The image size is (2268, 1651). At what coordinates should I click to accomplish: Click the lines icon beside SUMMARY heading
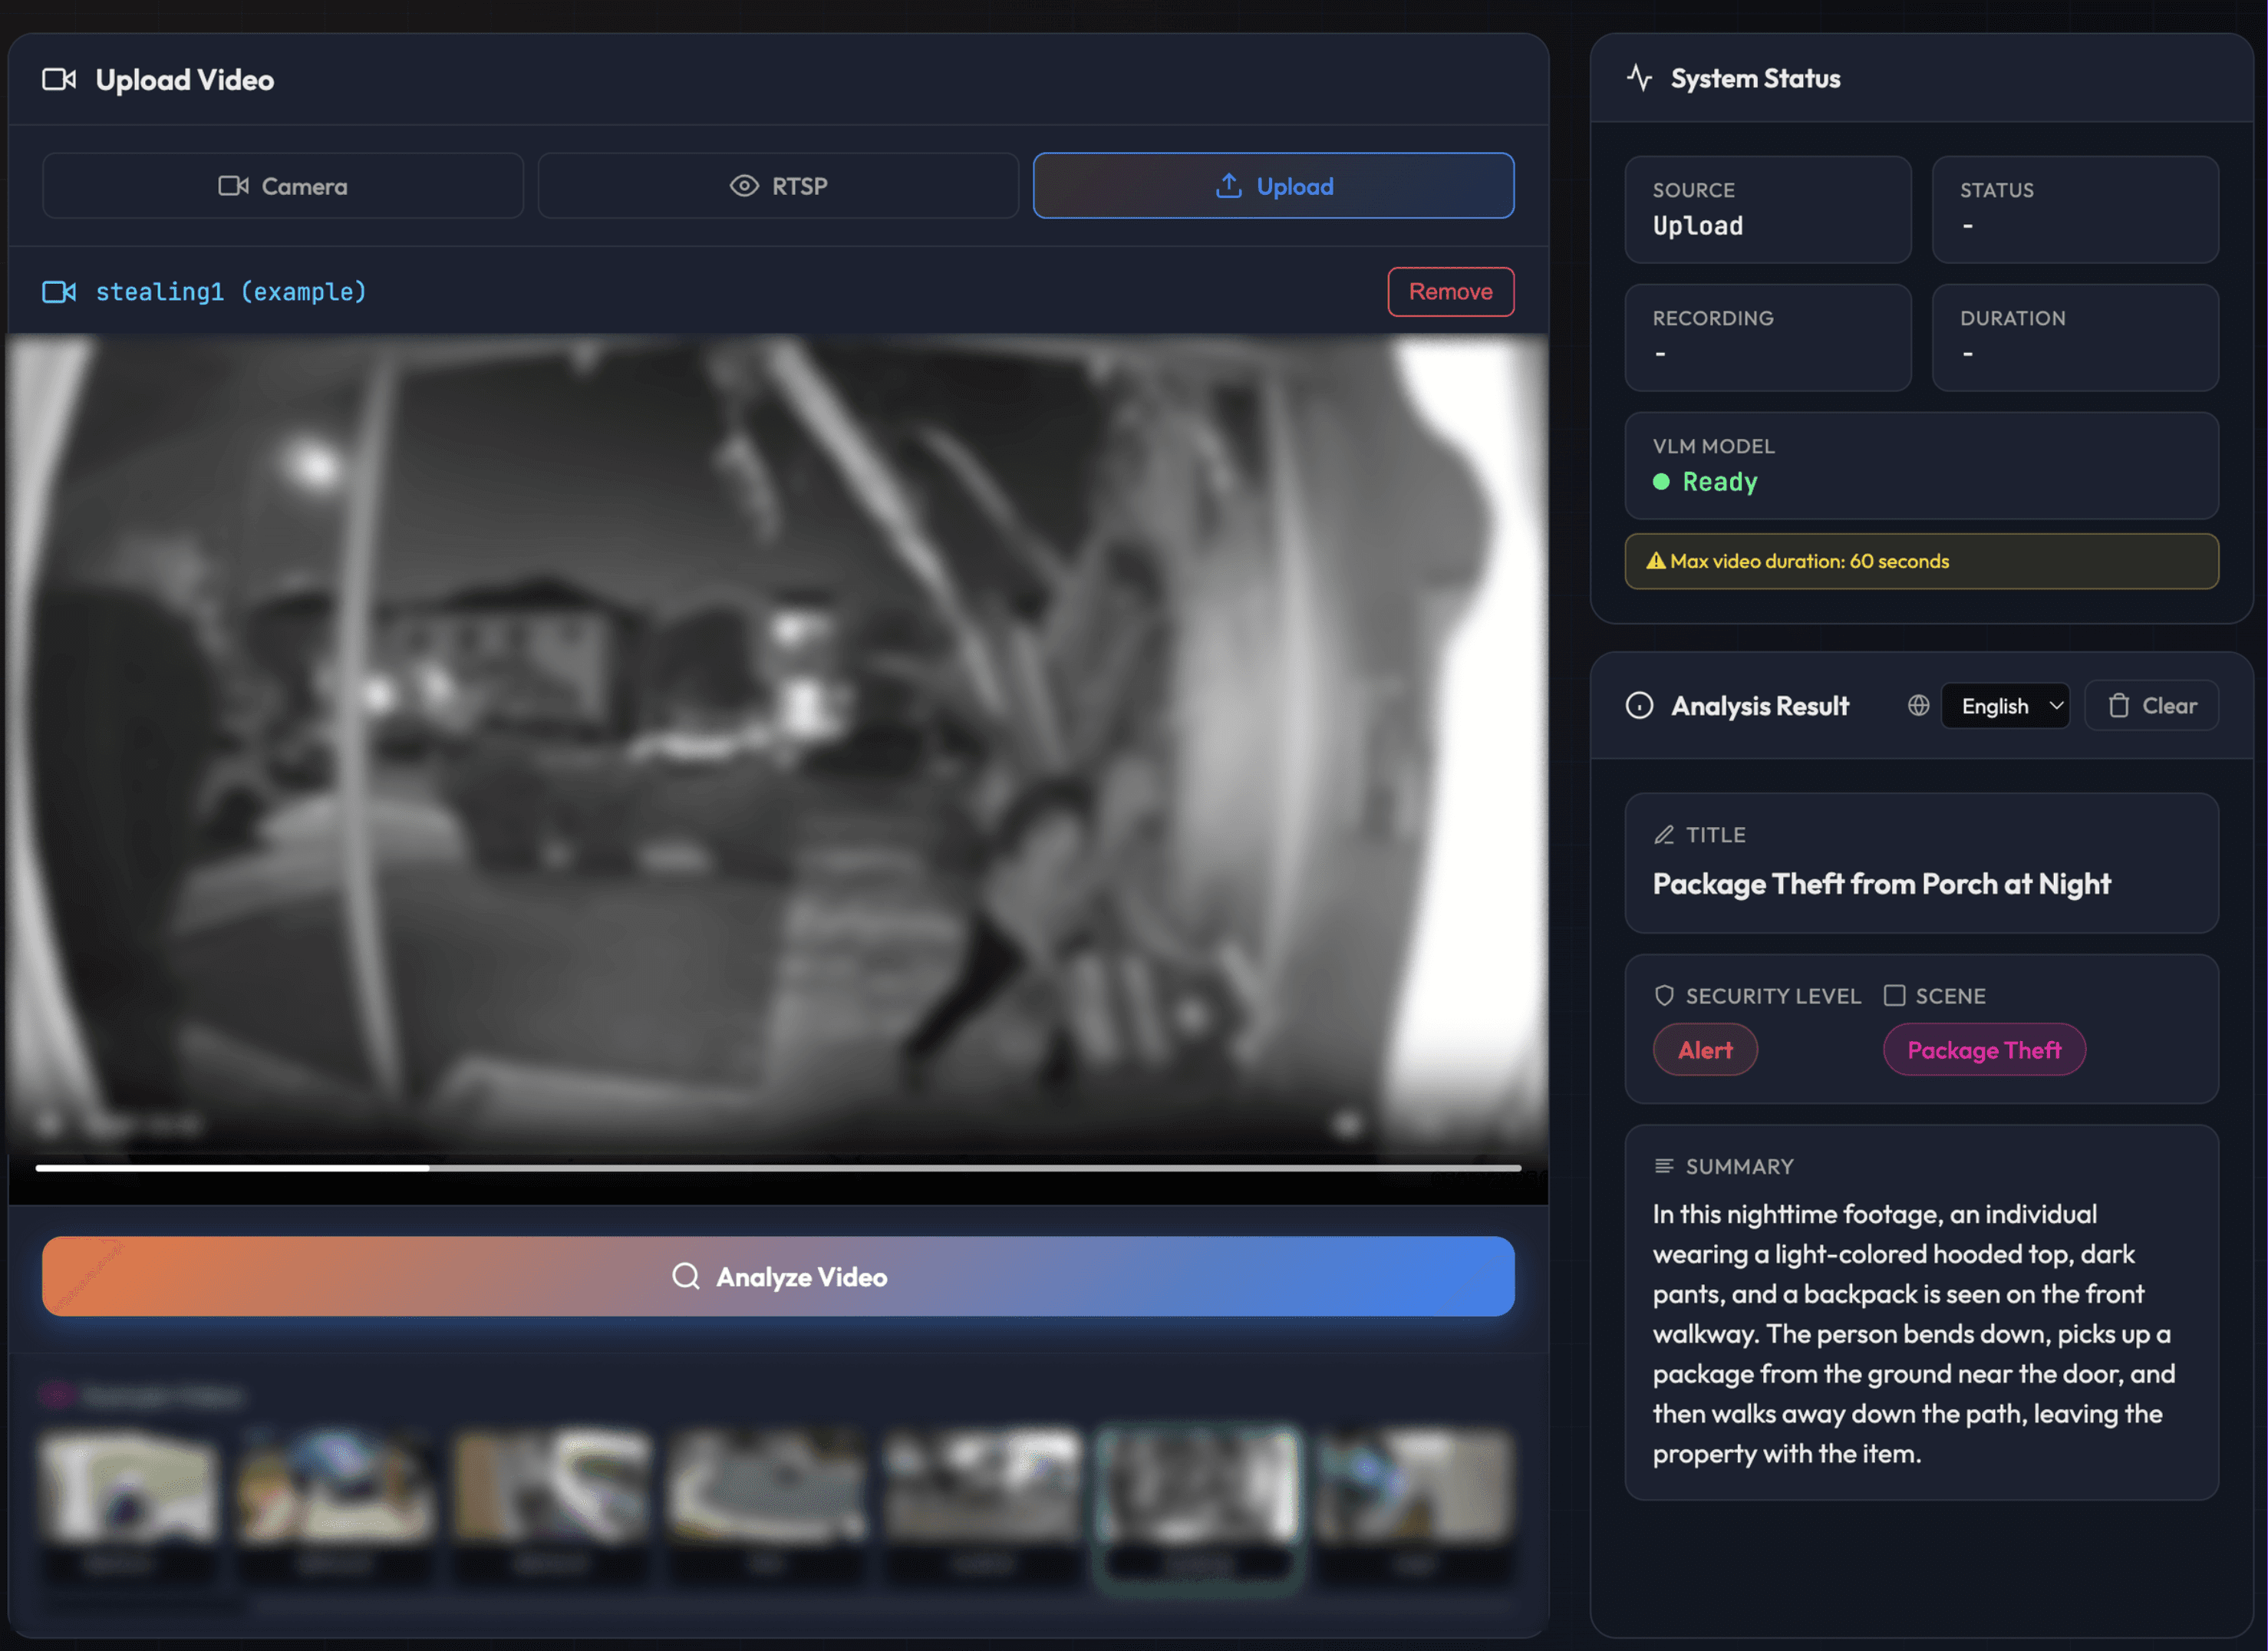tap(1663, 1167)
